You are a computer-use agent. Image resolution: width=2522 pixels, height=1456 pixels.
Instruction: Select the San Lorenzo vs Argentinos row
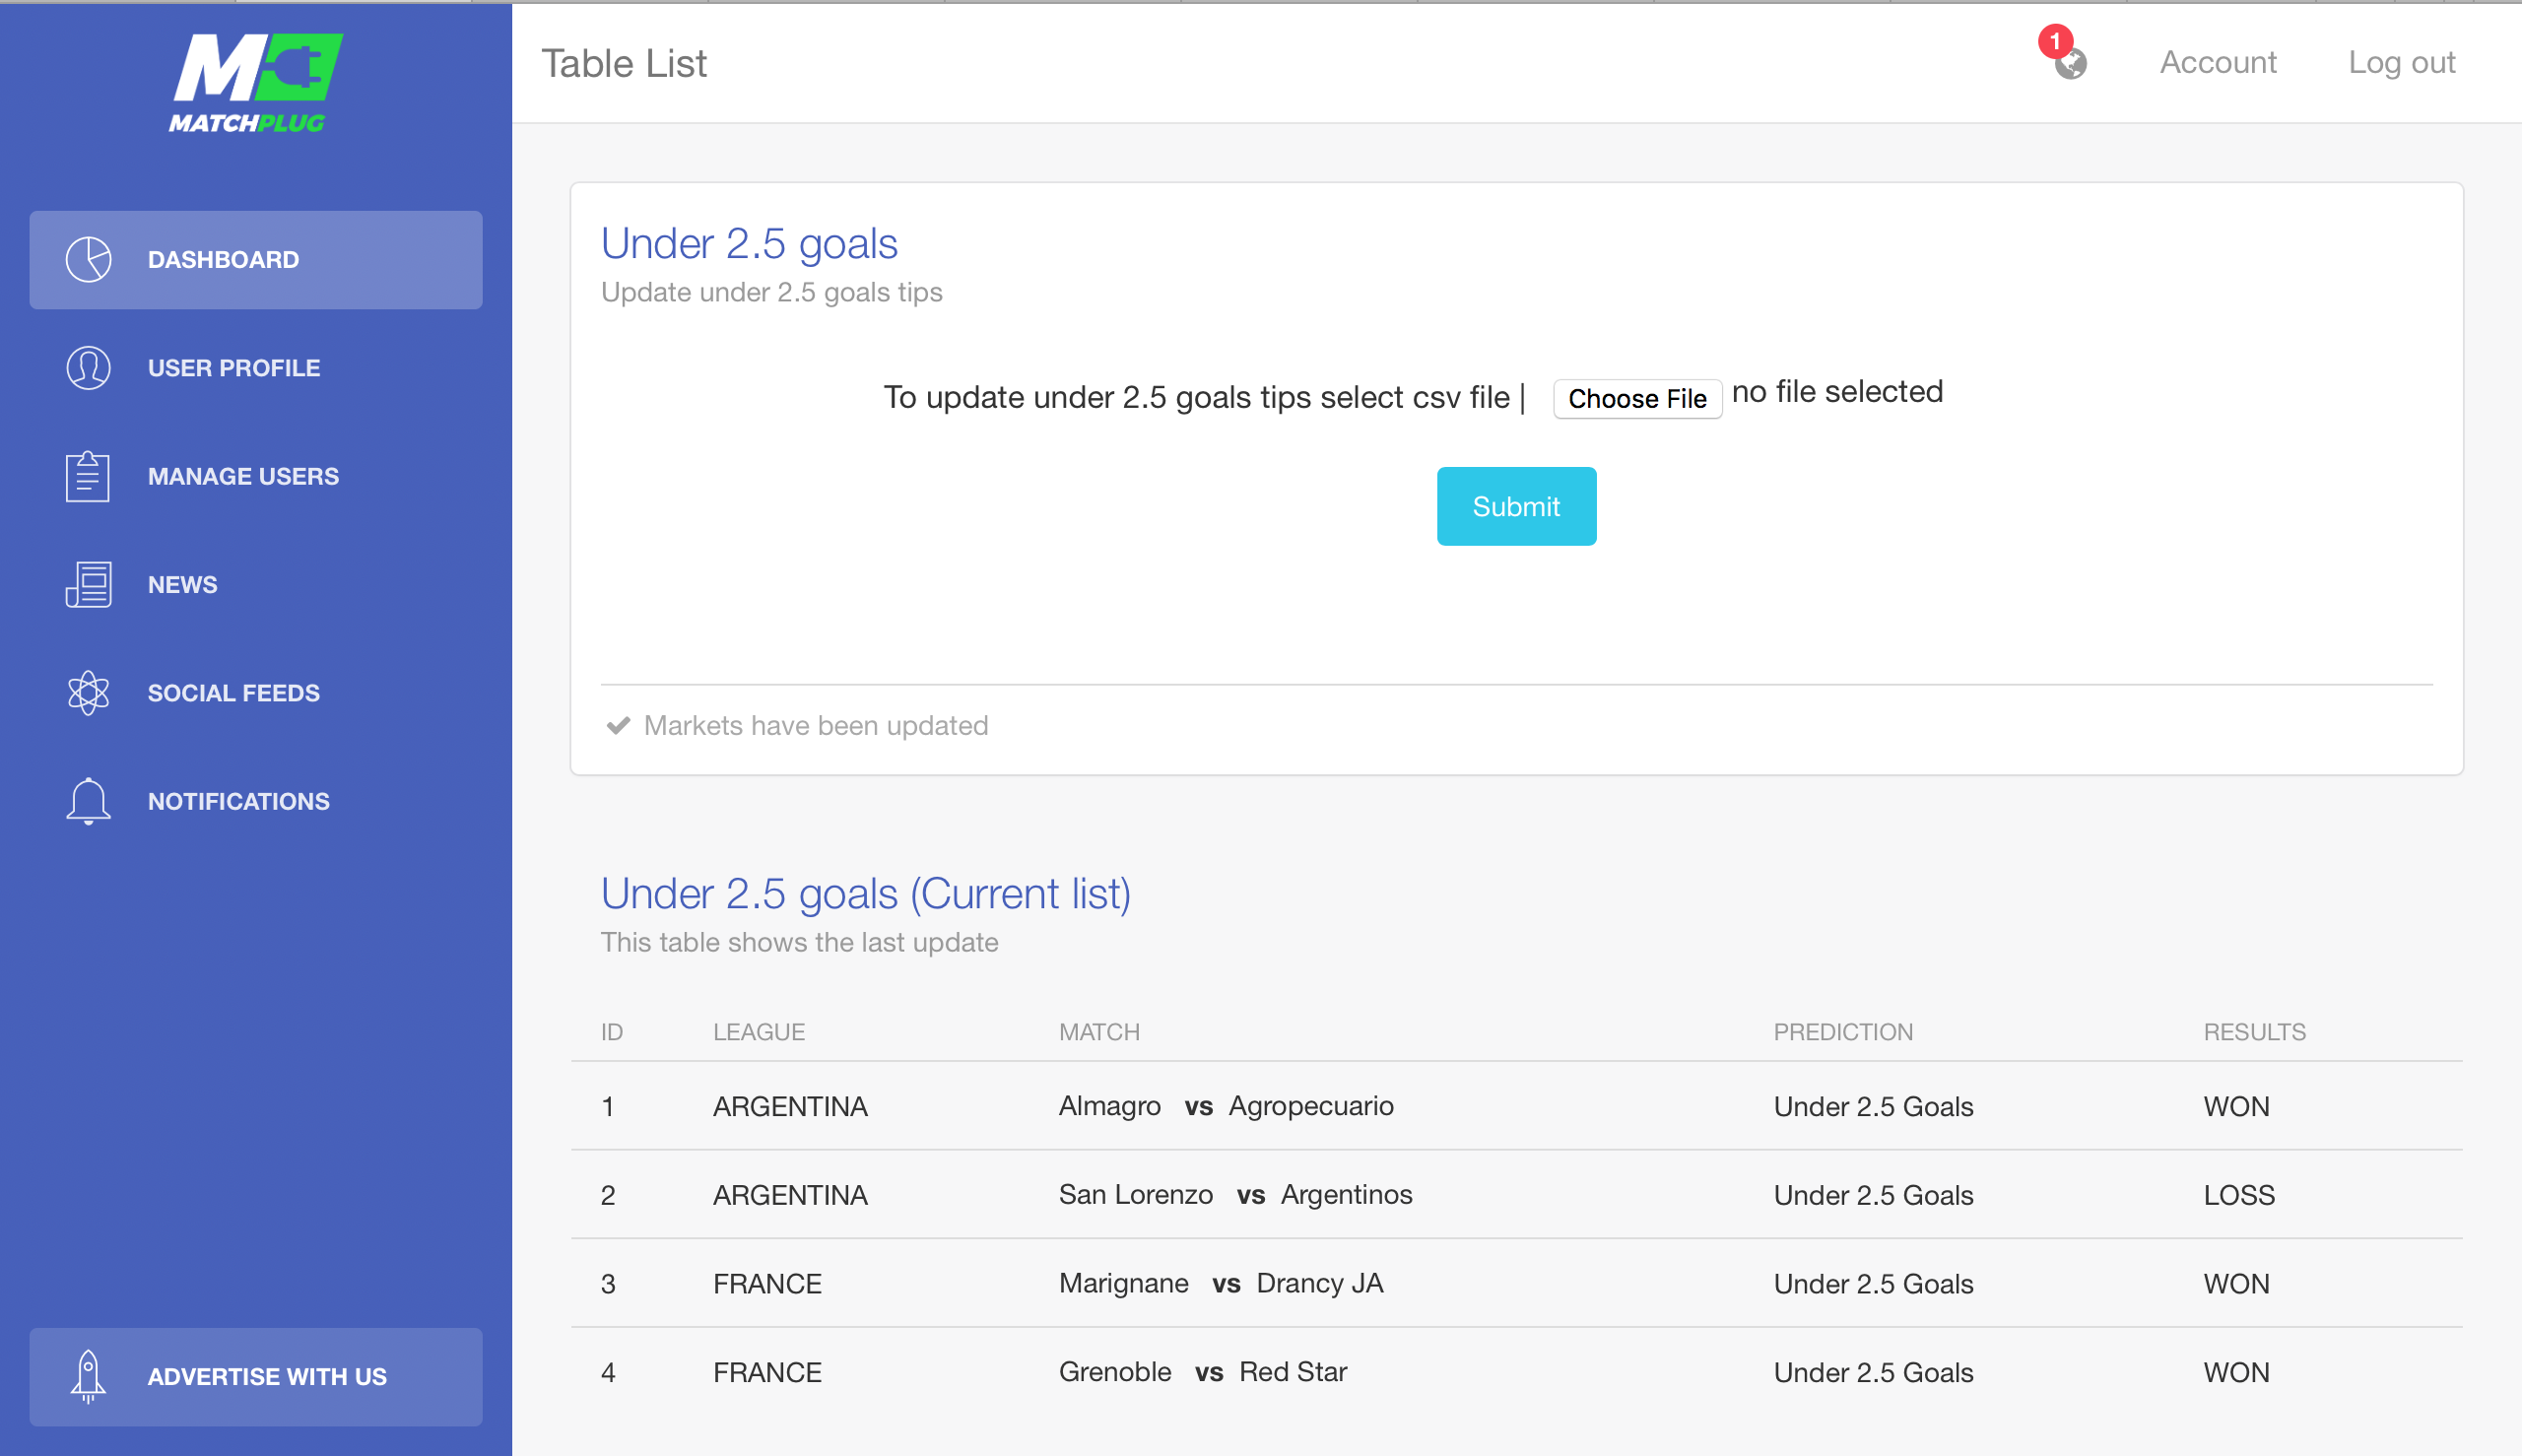(x=1516, y=1194)
